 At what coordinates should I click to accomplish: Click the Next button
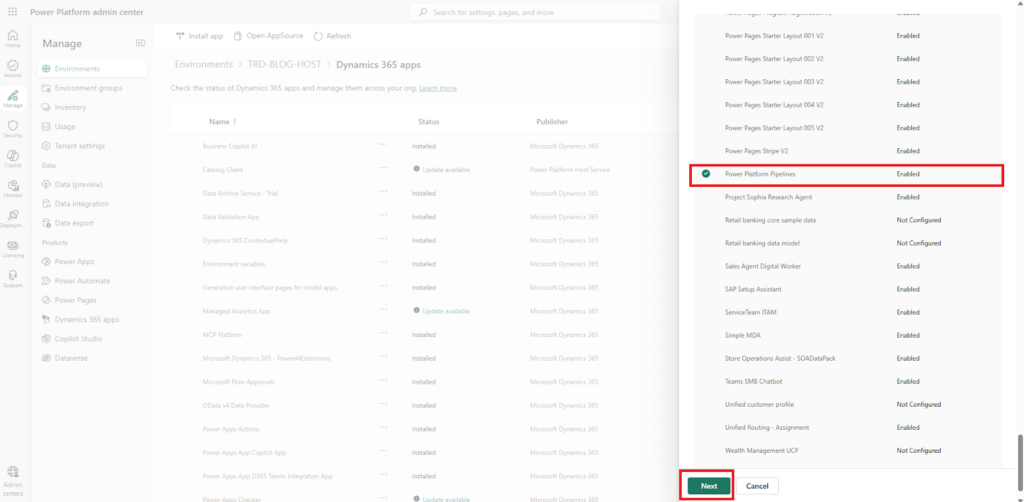click(x=709, y=485)
